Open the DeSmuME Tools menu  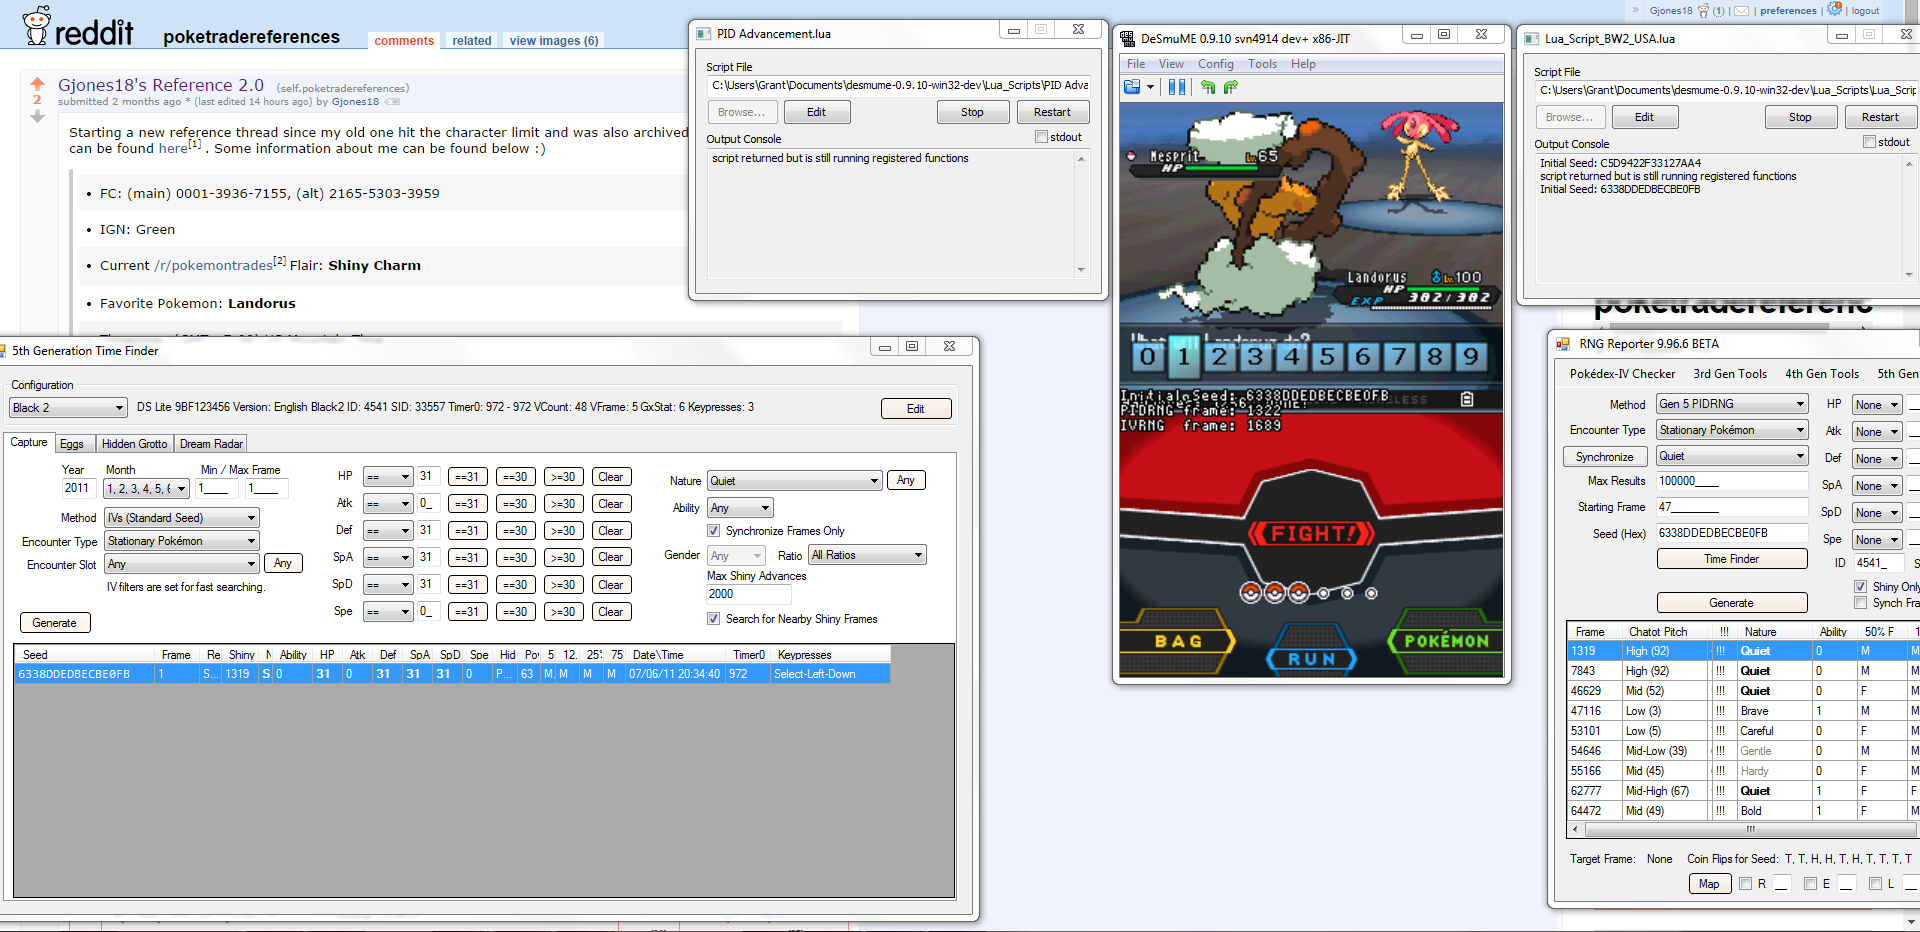[1262, 64]
